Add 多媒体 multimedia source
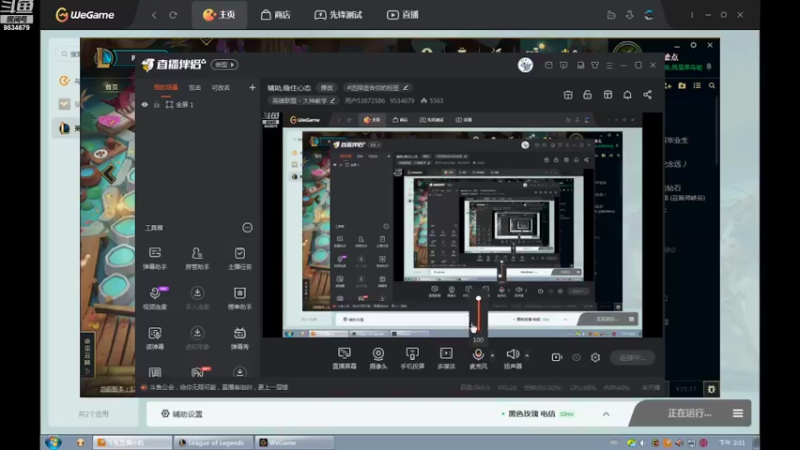Viewport: 800px width, 450px height. [446, 358]
